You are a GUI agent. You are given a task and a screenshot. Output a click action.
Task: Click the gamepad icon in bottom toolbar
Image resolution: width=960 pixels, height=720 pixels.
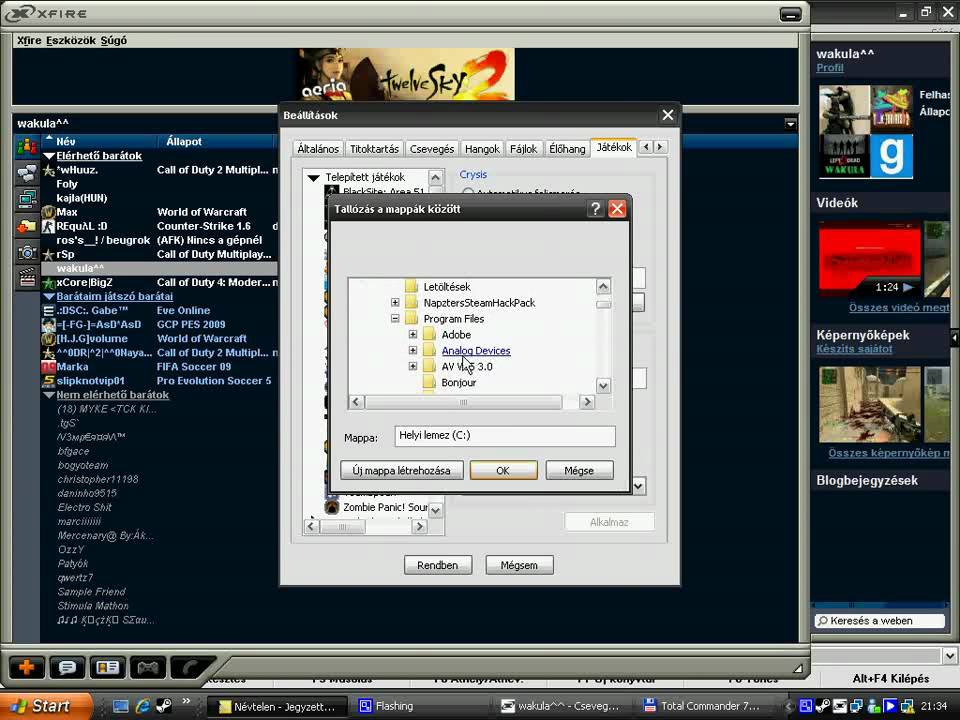click(x=148, y=667)
